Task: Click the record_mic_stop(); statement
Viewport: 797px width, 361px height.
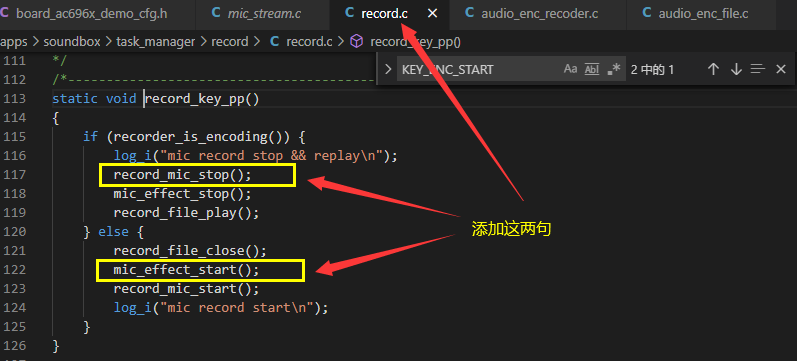Action: coord(182,175)
